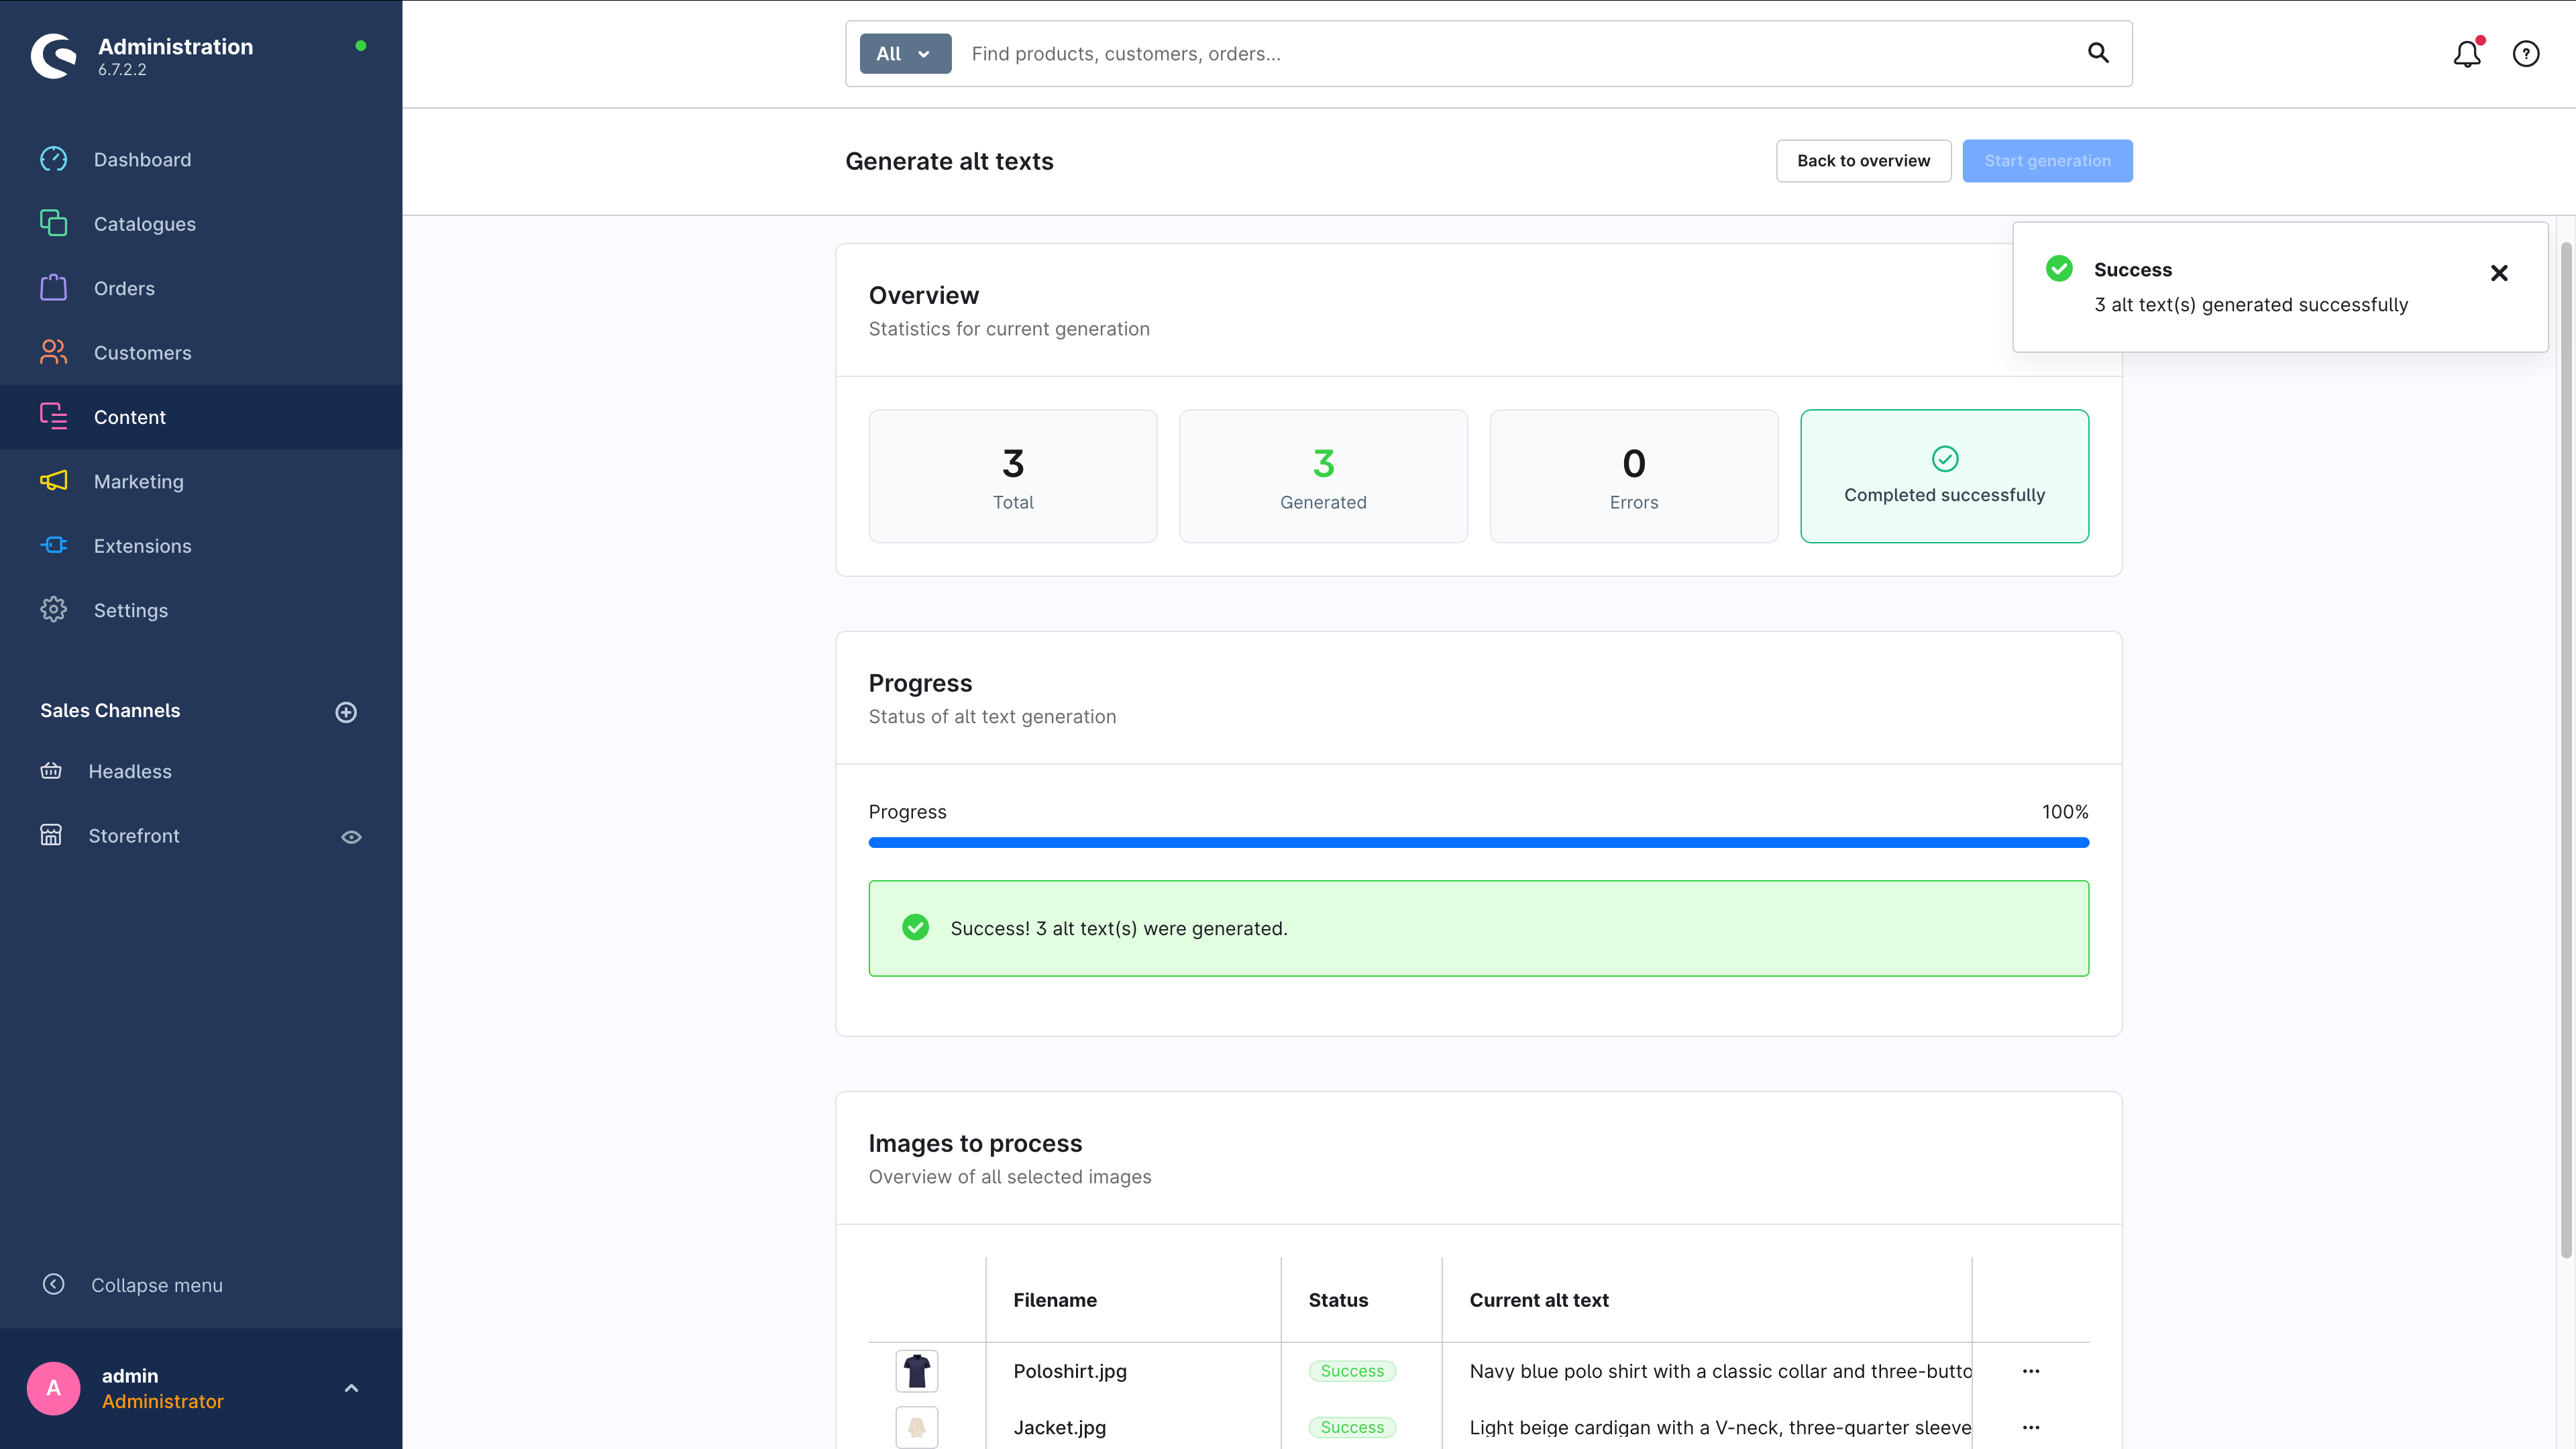The image size is (2576, 1449).
Task: Open the notifications bell icon
Action: click(2466, 54)
